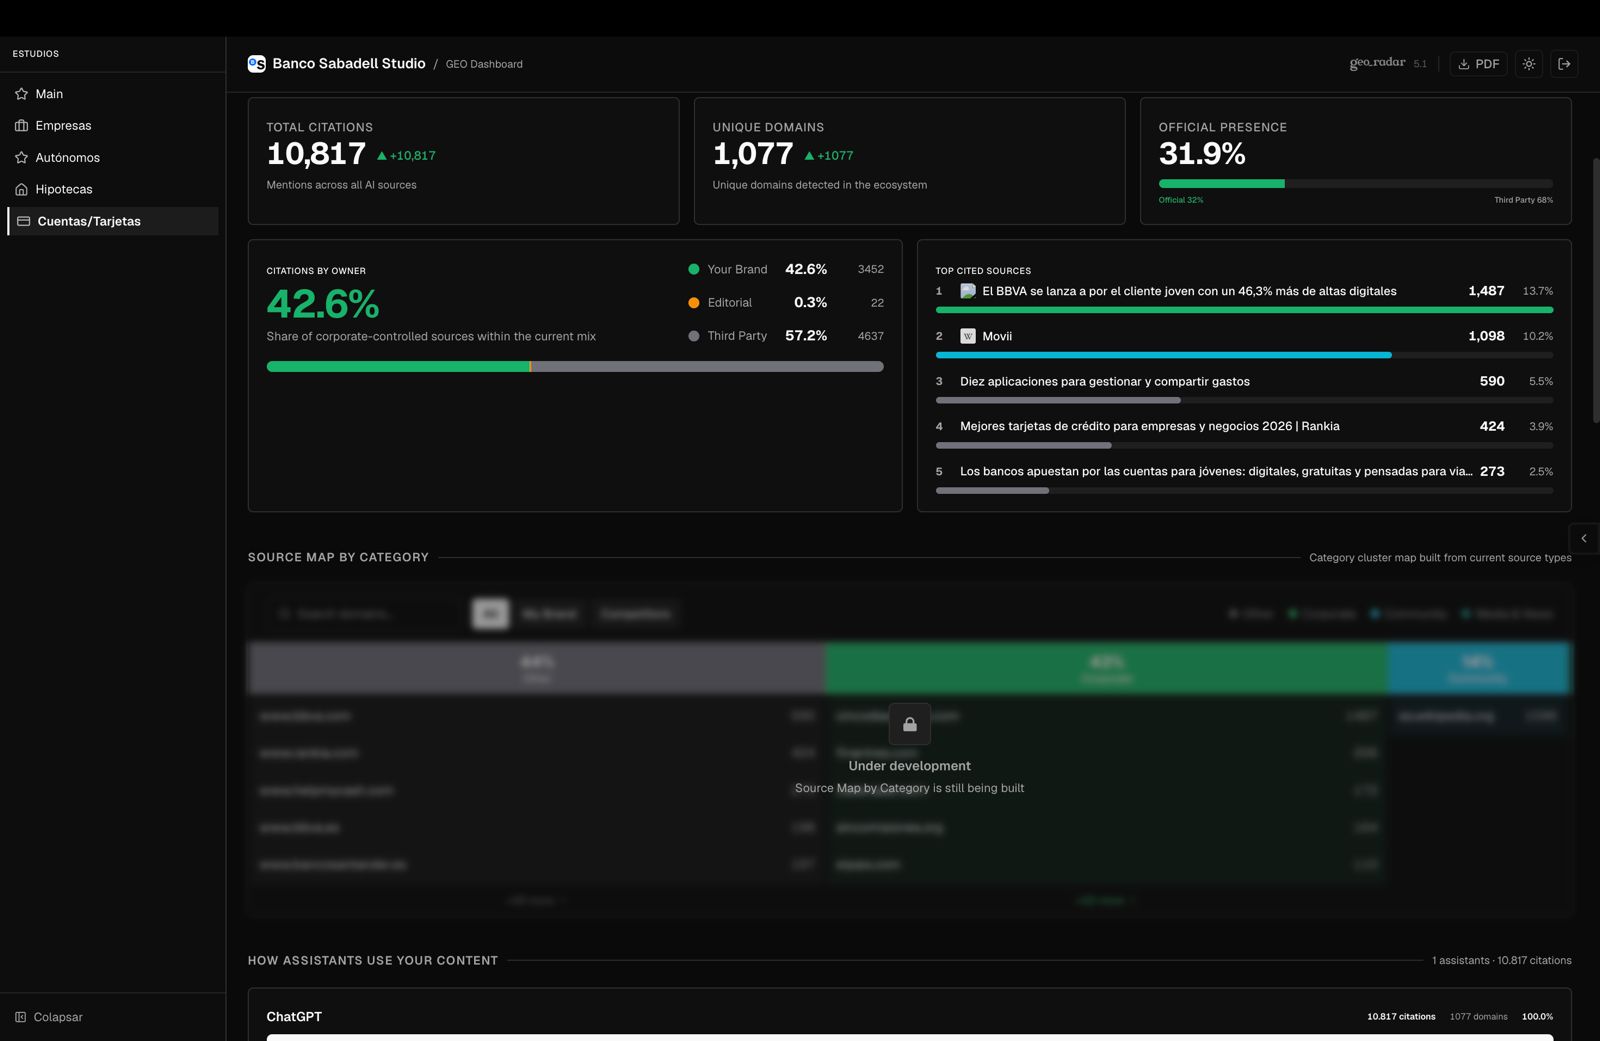Open the Cuentas/Tarjetas study
The height and width of the screenshot is (1041, 1600).
click(89, 221)
